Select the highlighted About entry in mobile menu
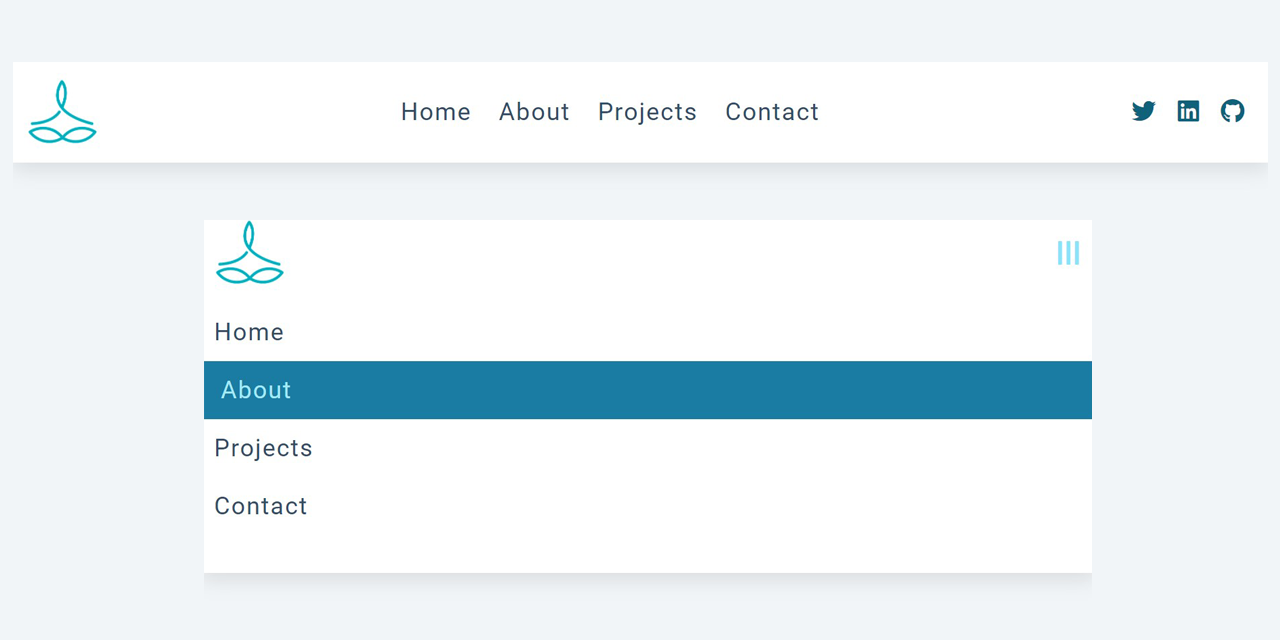Viewport: 1280px width, 640px height. pyautogui.click(x=256, y=390)
